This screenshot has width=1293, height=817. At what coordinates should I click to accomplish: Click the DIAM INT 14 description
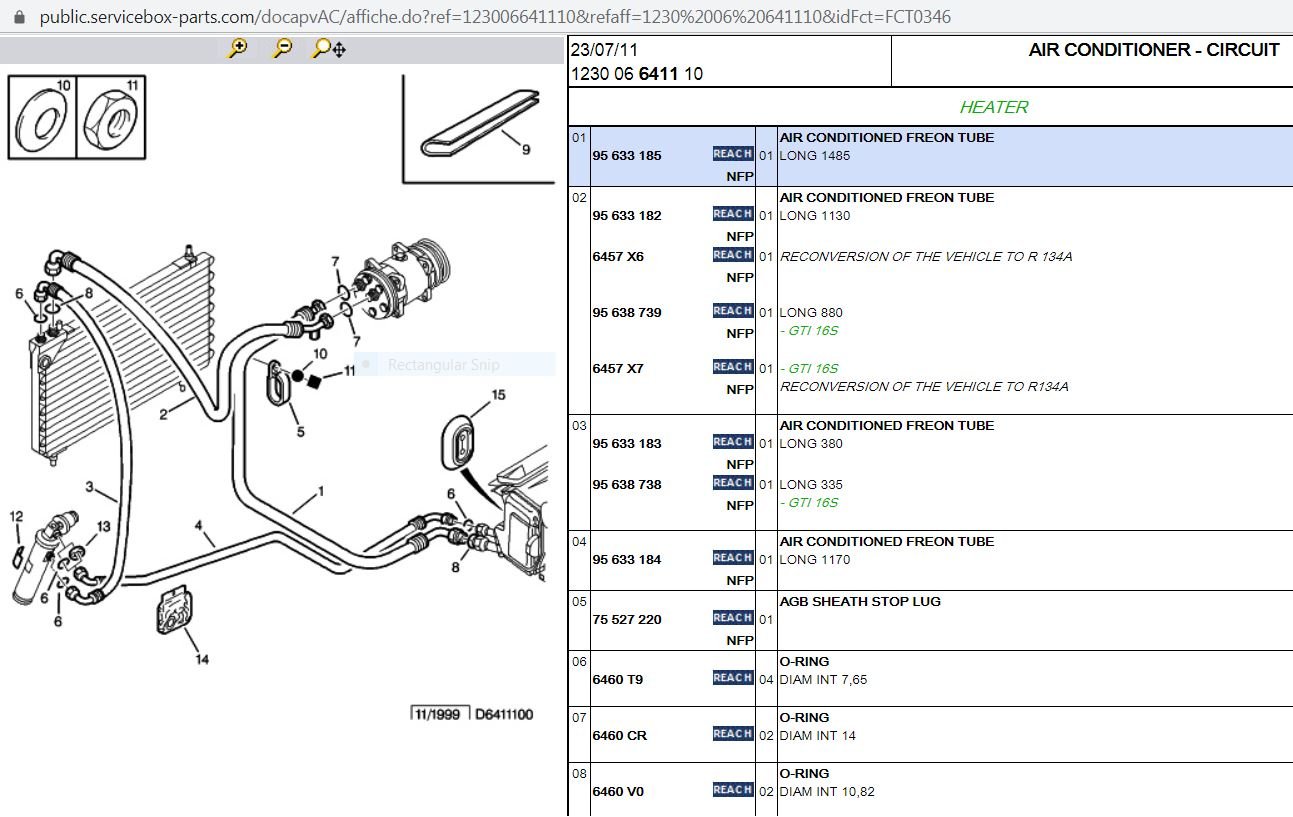coord(818,736)
